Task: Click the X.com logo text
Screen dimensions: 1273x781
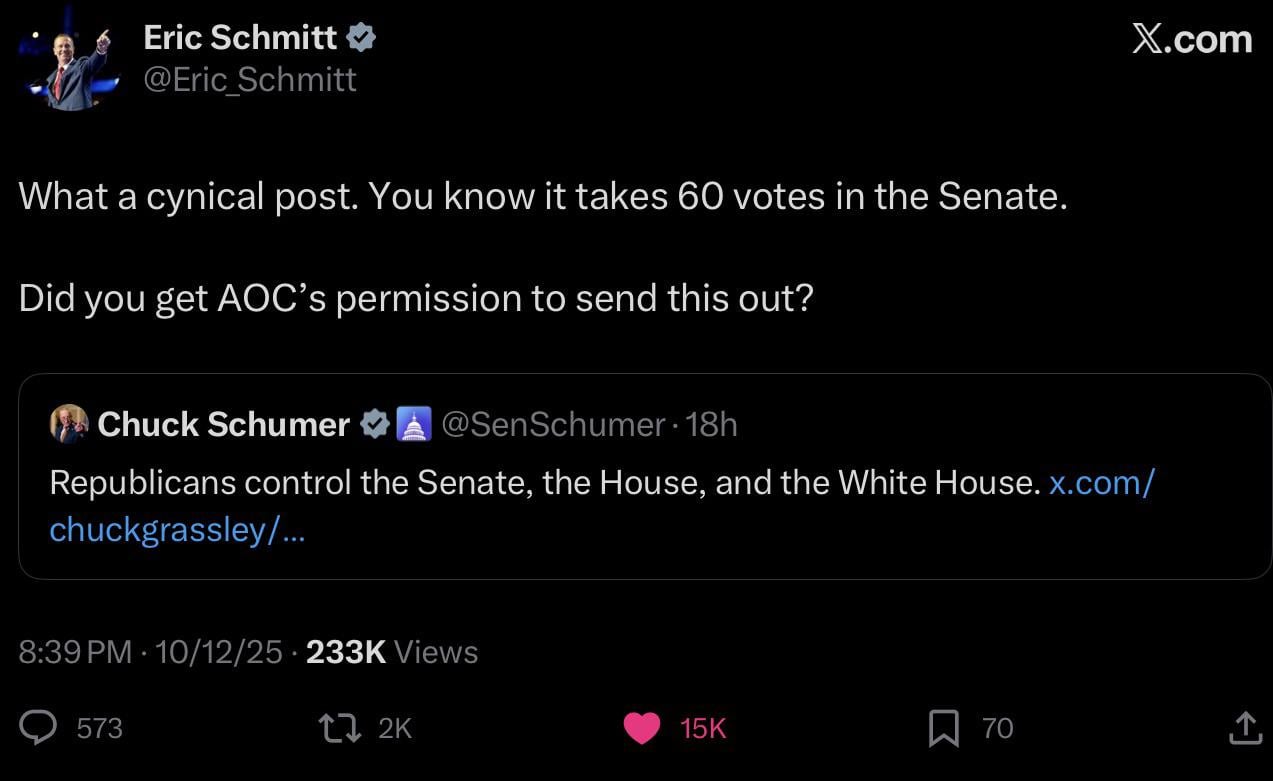Action: click(x=1191, y=39)
